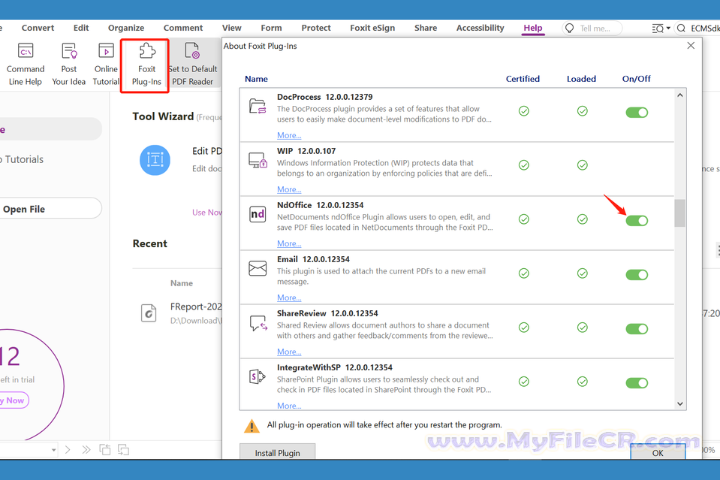Select Tutorials in left sidebar
720x480 pixels.
24,159
